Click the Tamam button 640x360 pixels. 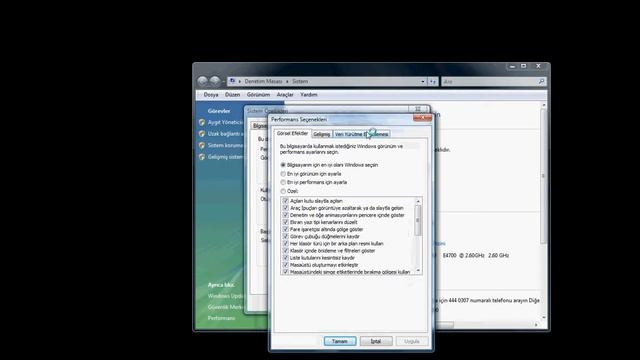point(340,341)
